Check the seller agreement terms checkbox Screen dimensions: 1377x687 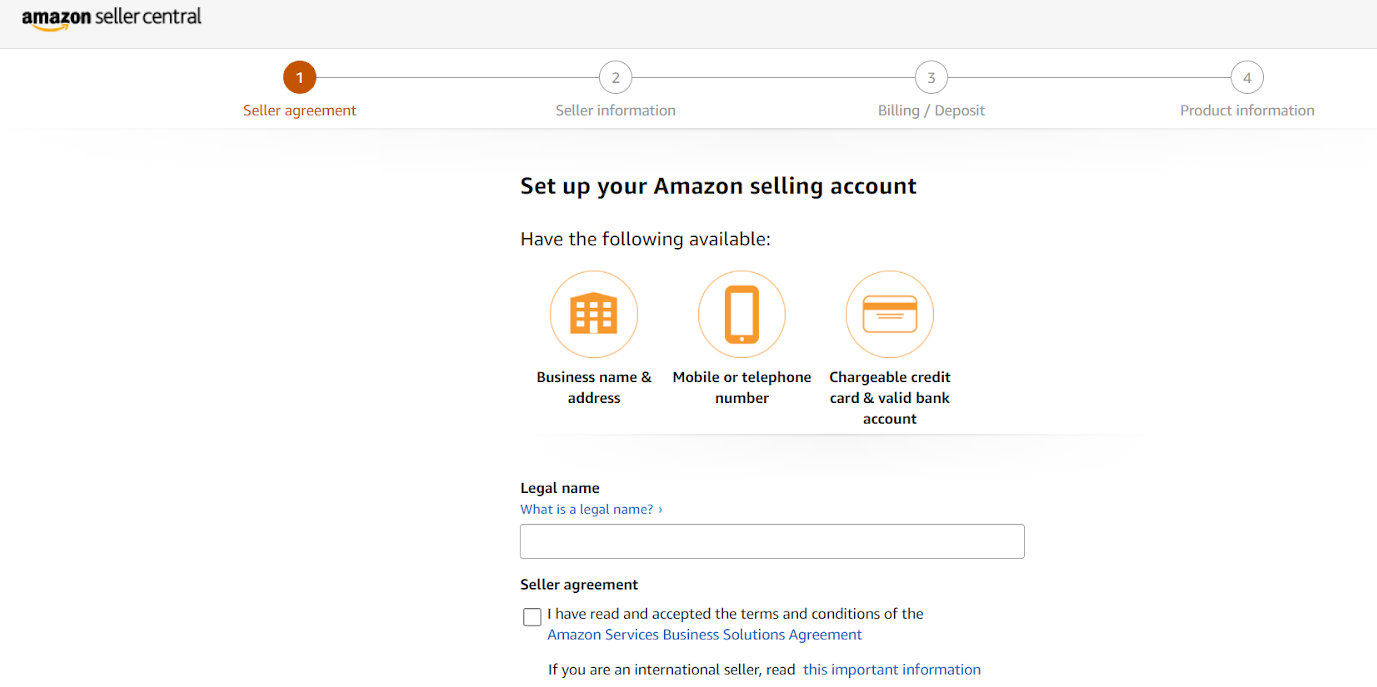pos(532,617)
